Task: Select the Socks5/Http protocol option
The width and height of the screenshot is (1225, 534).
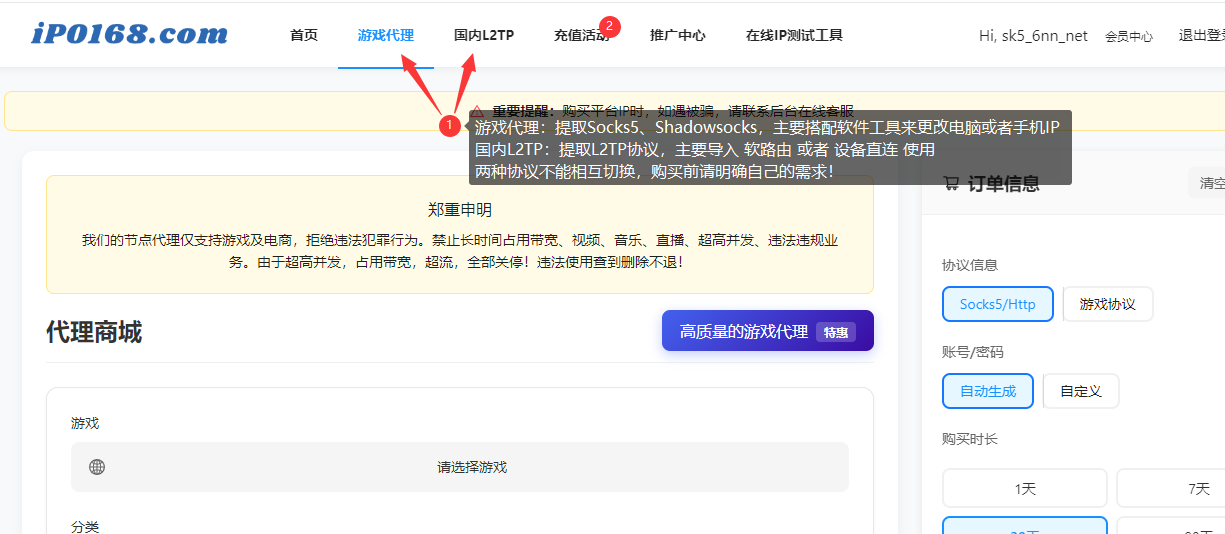Action: [998, 304]
